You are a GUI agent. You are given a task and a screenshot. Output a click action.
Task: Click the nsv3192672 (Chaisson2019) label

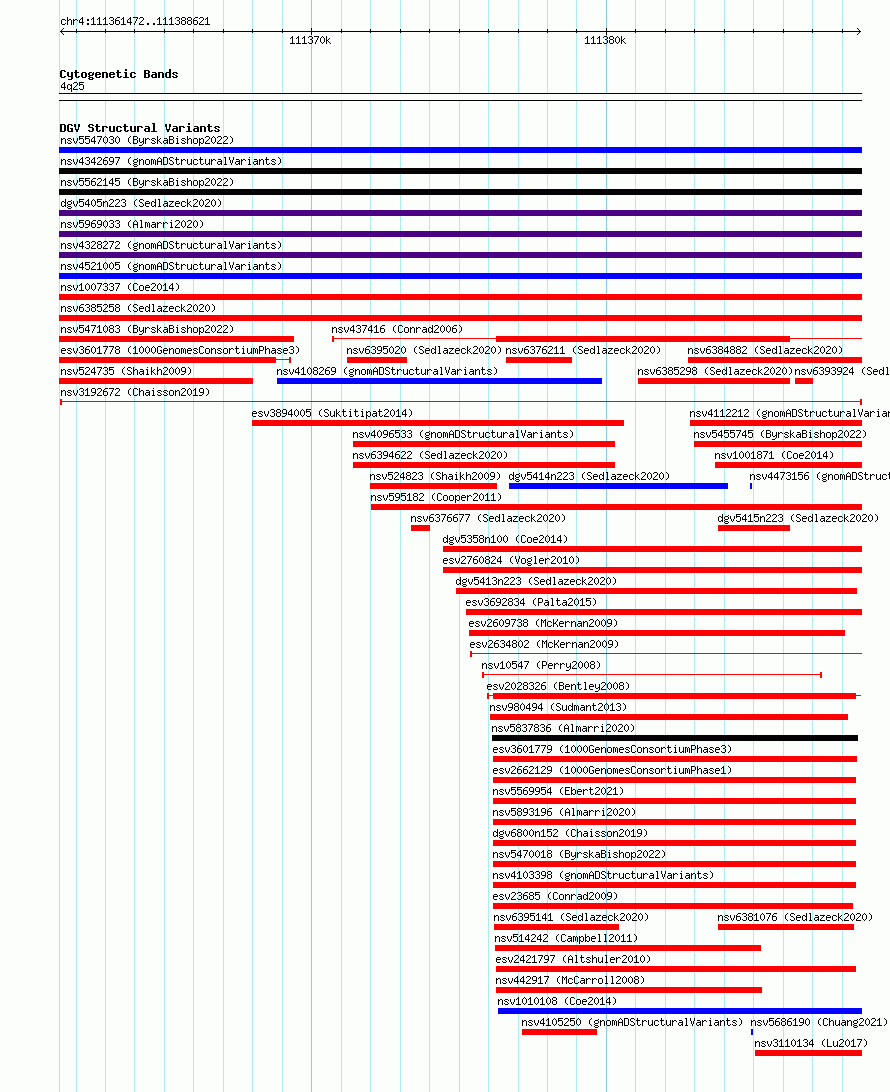coord(135,392)
